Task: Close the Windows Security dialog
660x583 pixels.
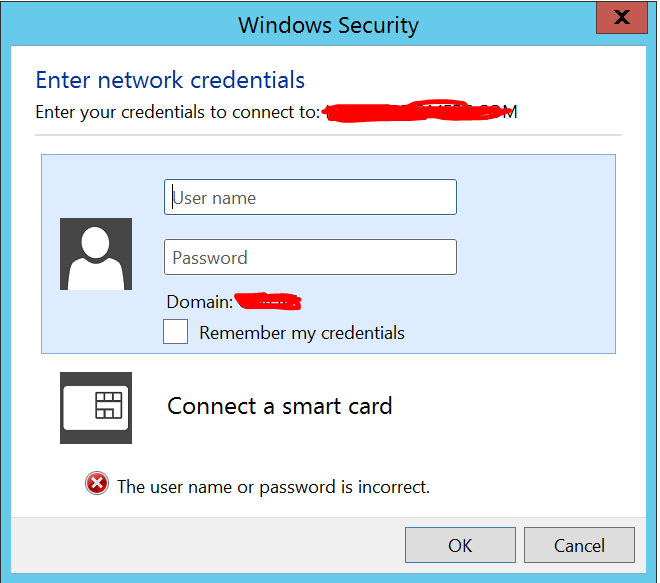Action: point(621,17)
